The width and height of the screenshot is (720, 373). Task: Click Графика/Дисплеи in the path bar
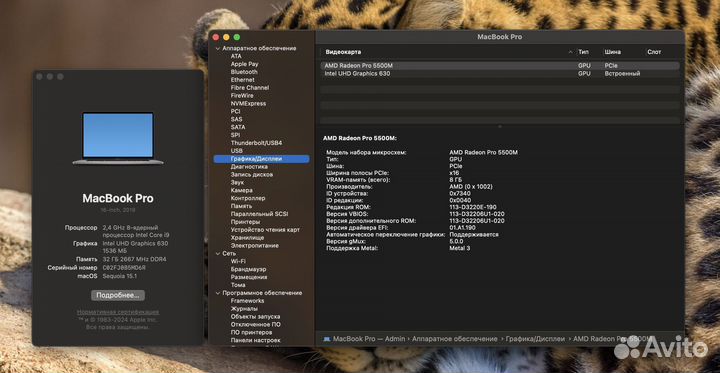(535, 339)
